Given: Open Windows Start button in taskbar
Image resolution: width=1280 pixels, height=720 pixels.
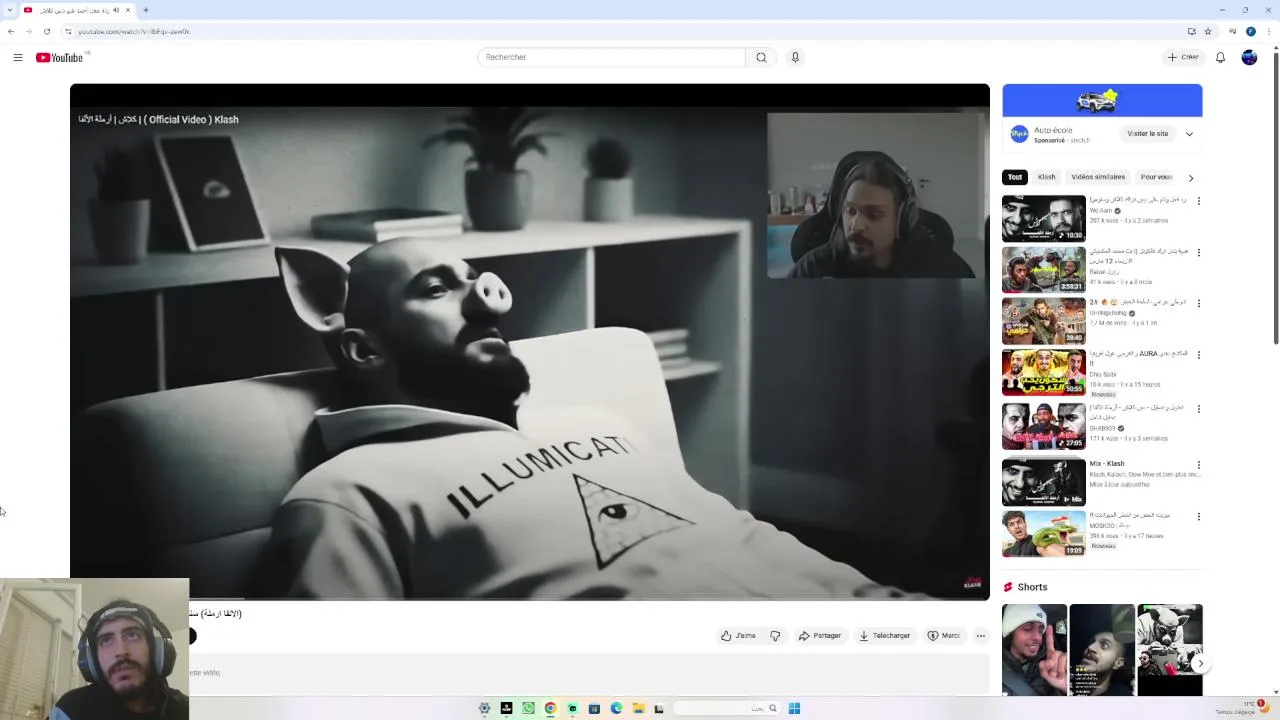Looking at the screenshot, I should pyautogui.click(x=794, y=708).
